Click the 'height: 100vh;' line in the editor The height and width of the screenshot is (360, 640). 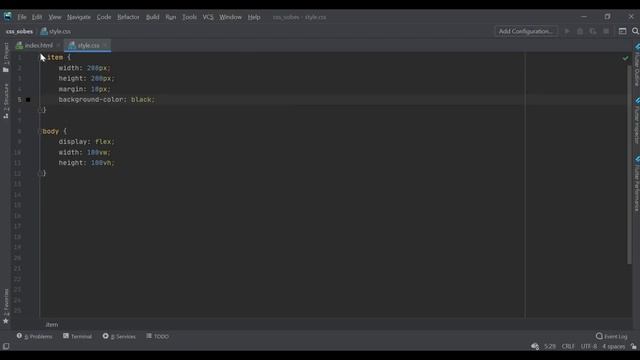[87, 162]
